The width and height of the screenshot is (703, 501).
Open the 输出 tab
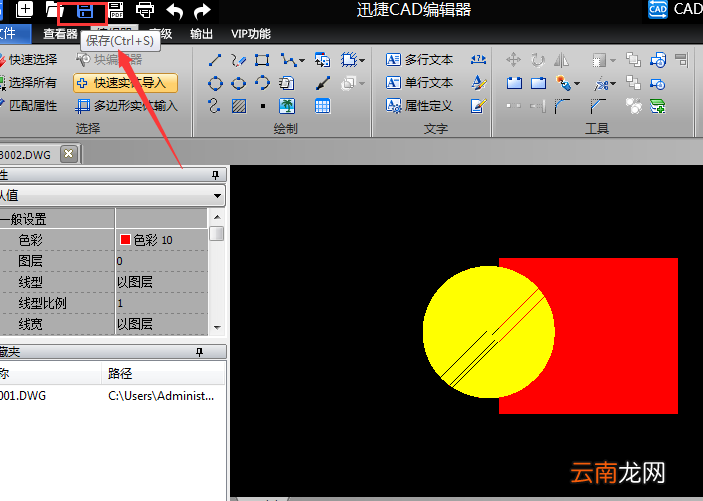[x=201, y=34]
